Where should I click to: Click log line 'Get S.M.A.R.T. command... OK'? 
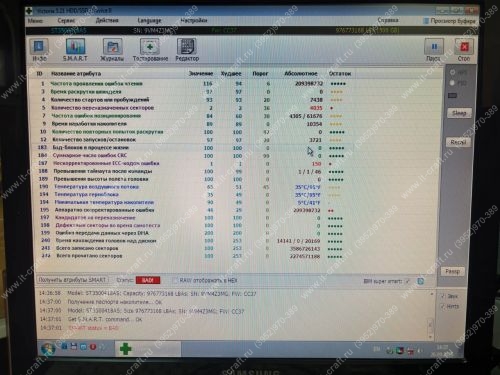pyautogui.click(x=105, y=319)
